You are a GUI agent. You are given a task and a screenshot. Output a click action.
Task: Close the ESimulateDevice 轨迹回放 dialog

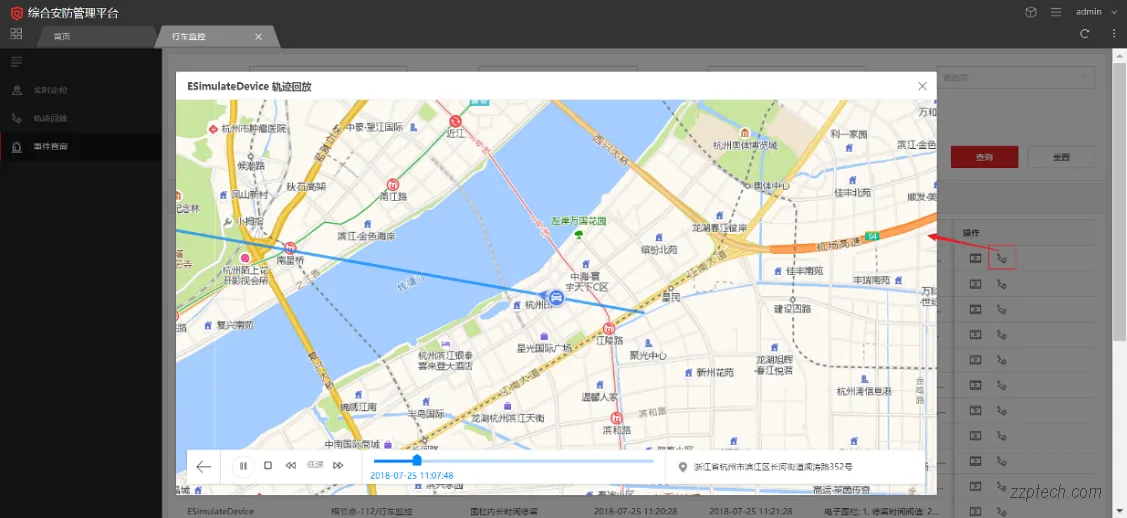922,86
